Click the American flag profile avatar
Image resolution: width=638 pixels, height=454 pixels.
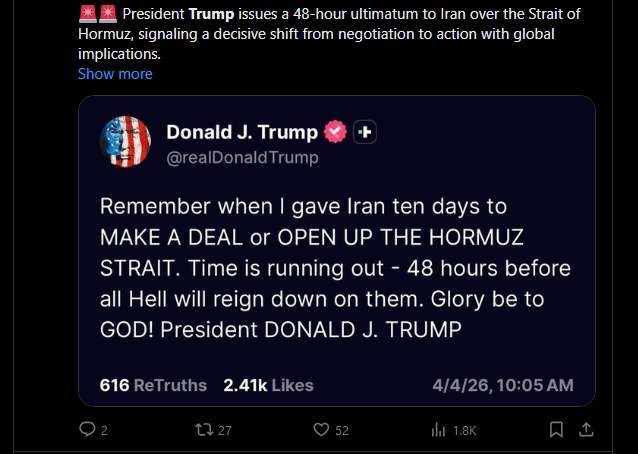pos(125,143)
